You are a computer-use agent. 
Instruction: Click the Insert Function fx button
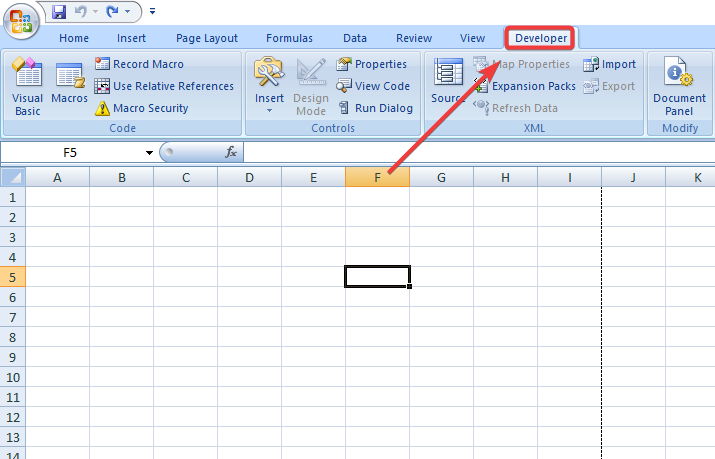coord(231,152)
